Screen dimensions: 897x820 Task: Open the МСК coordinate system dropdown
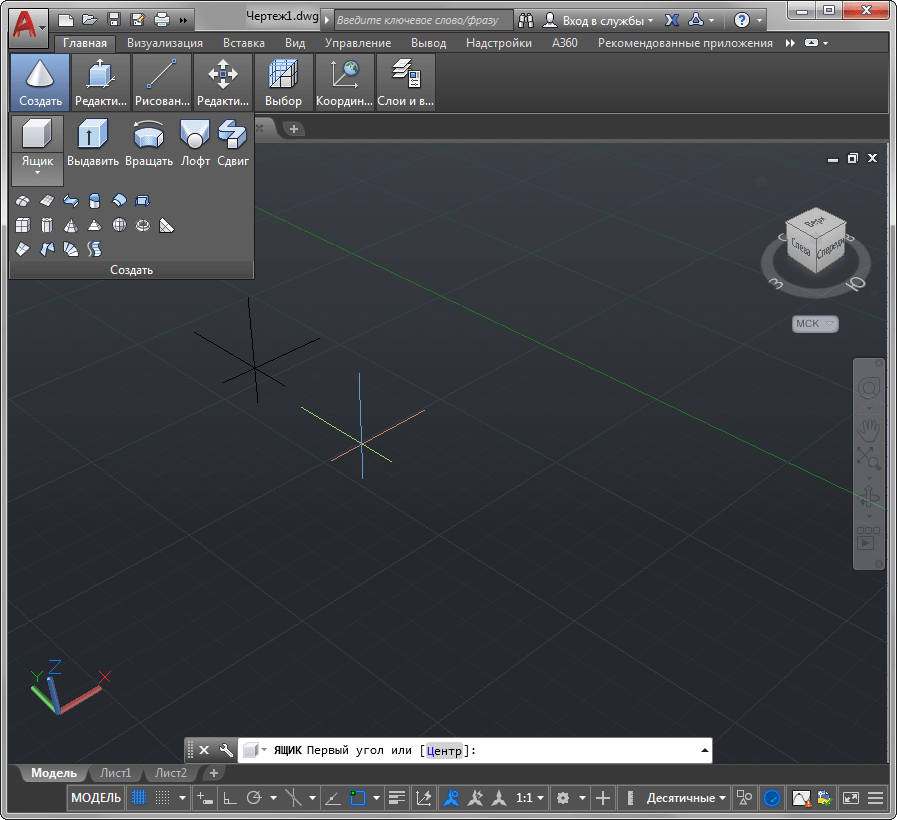(815, 324)
